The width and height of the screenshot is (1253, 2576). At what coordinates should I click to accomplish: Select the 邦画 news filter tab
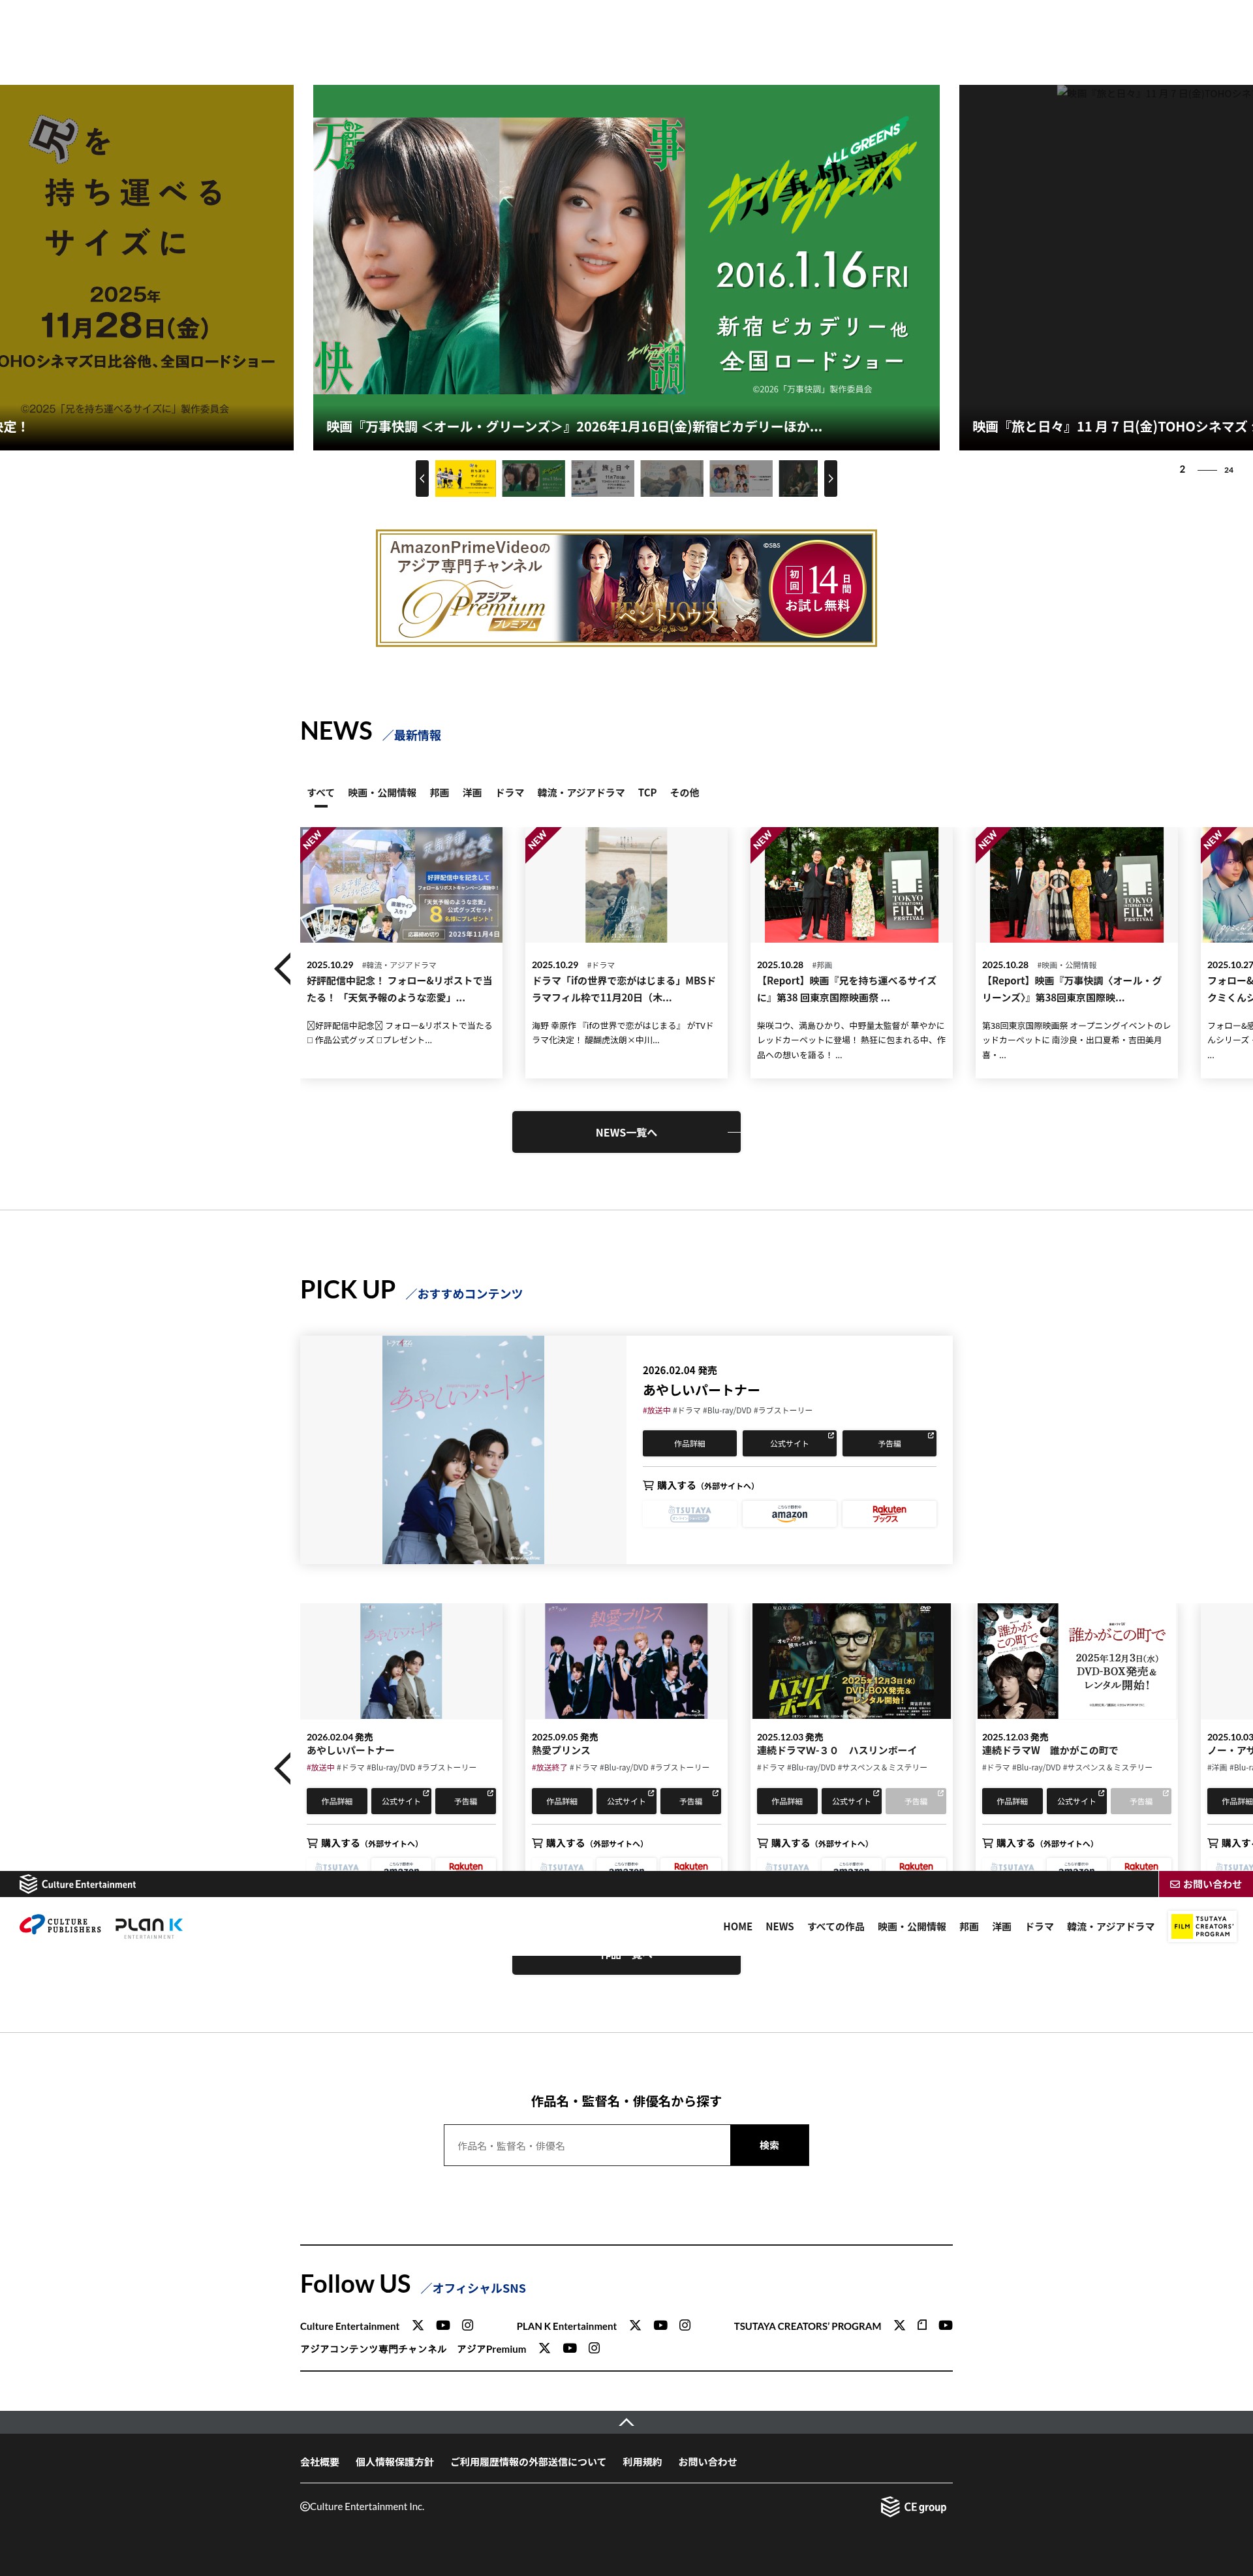439,793
